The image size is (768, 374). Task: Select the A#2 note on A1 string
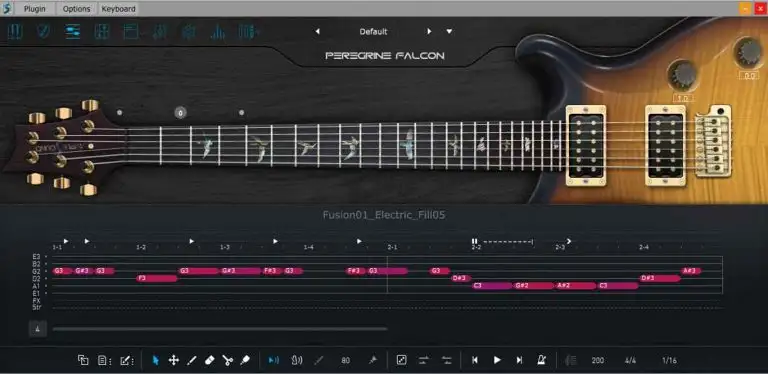click(576, 286)
